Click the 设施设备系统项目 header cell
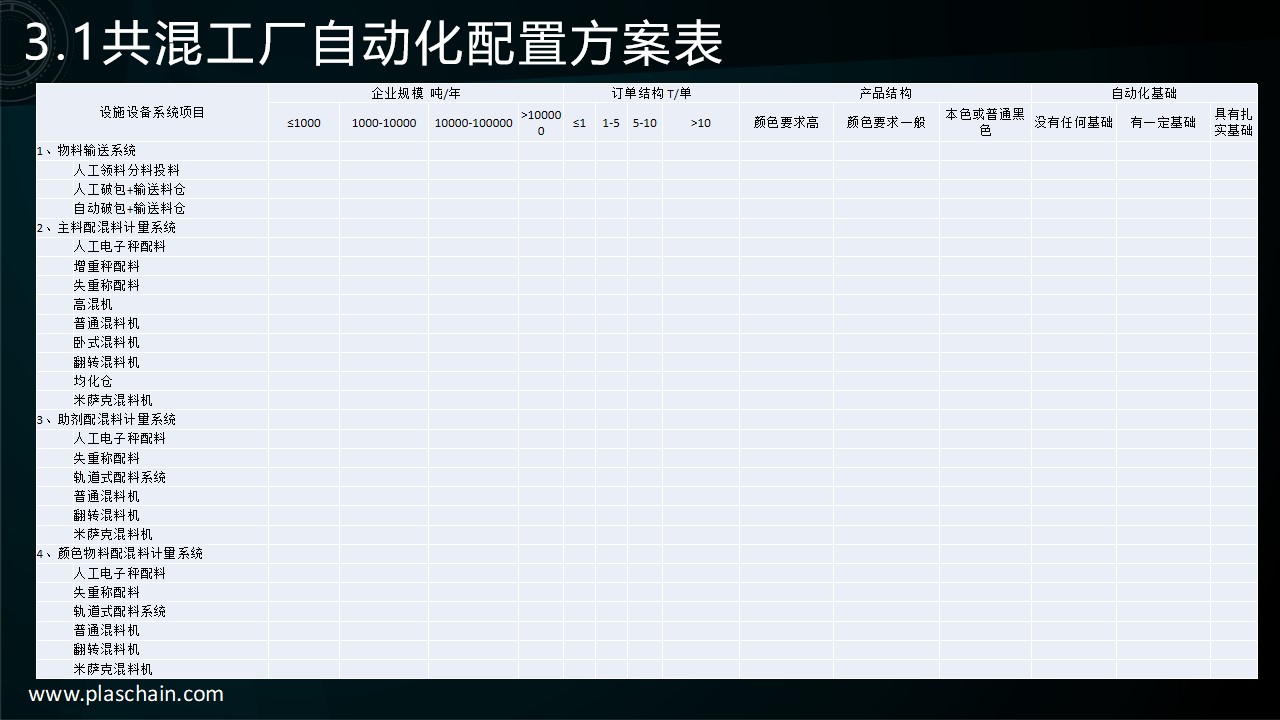Viewport: 1280px width, 720px height. [x=152, y=112]
